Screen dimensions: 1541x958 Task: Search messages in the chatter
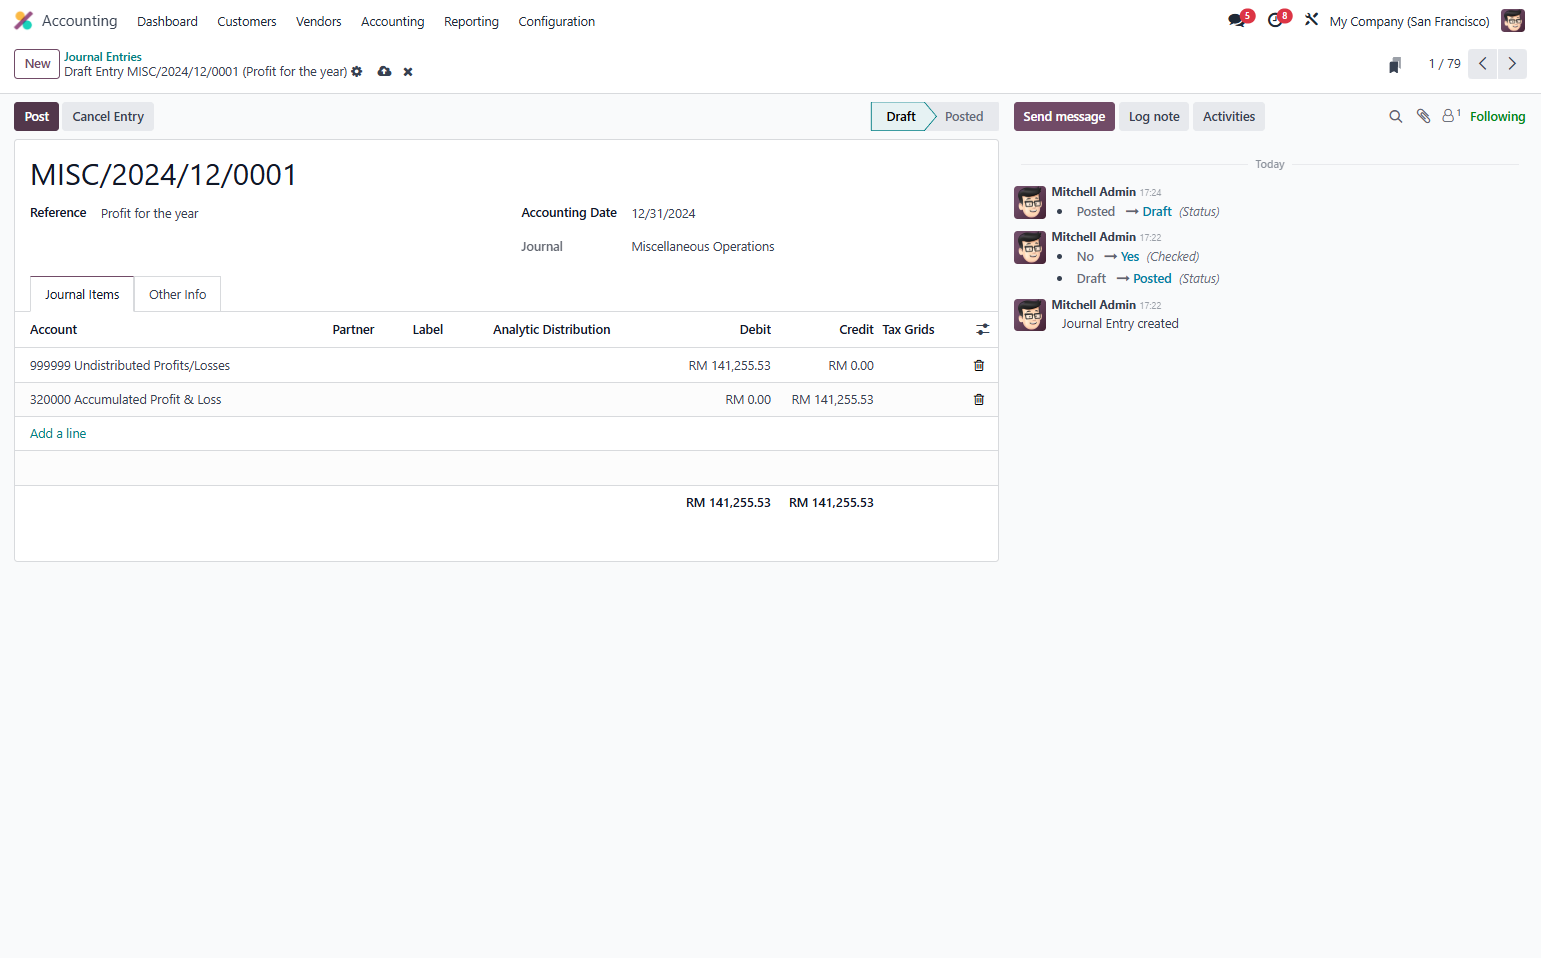(x=1396, y=117)
